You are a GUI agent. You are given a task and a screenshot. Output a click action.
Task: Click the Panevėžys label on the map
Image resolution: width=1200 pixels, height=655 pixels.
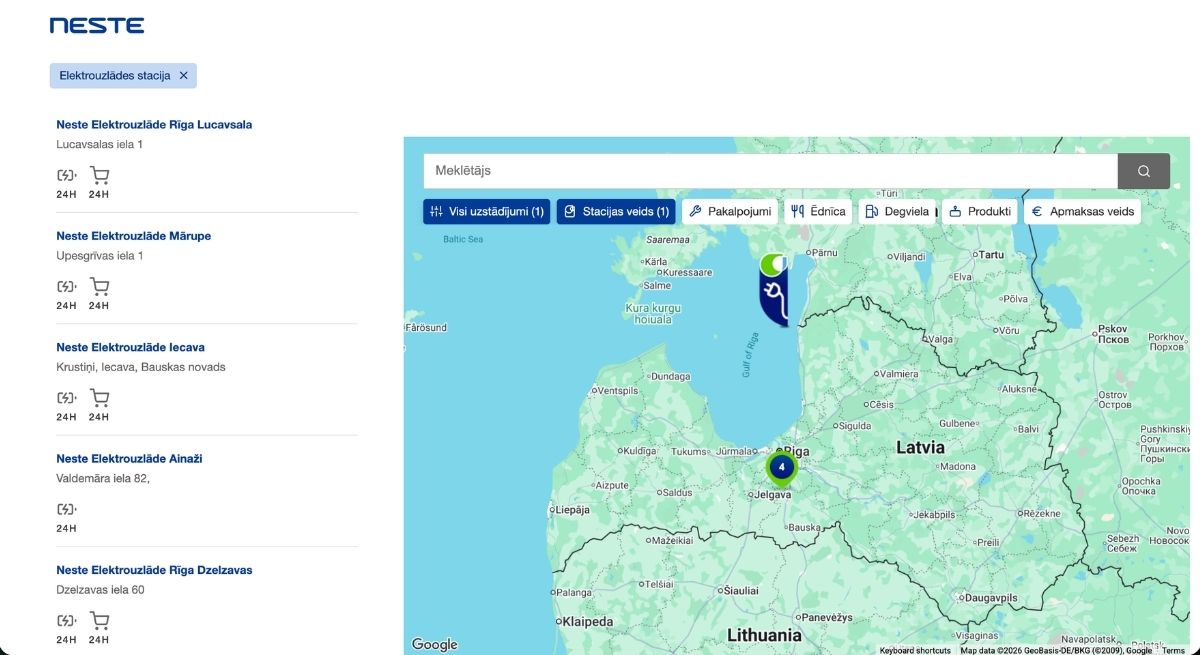[x=827, y=617]
